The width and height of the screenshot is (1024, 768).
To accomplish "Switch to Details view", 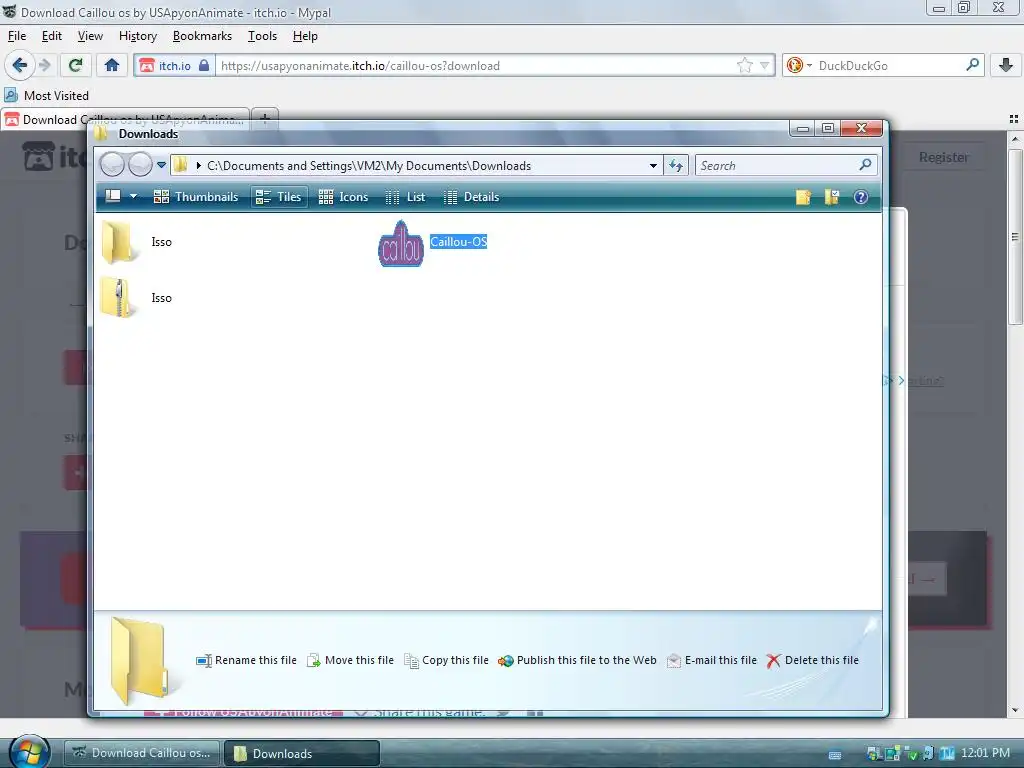I will [x=471, y=197].
